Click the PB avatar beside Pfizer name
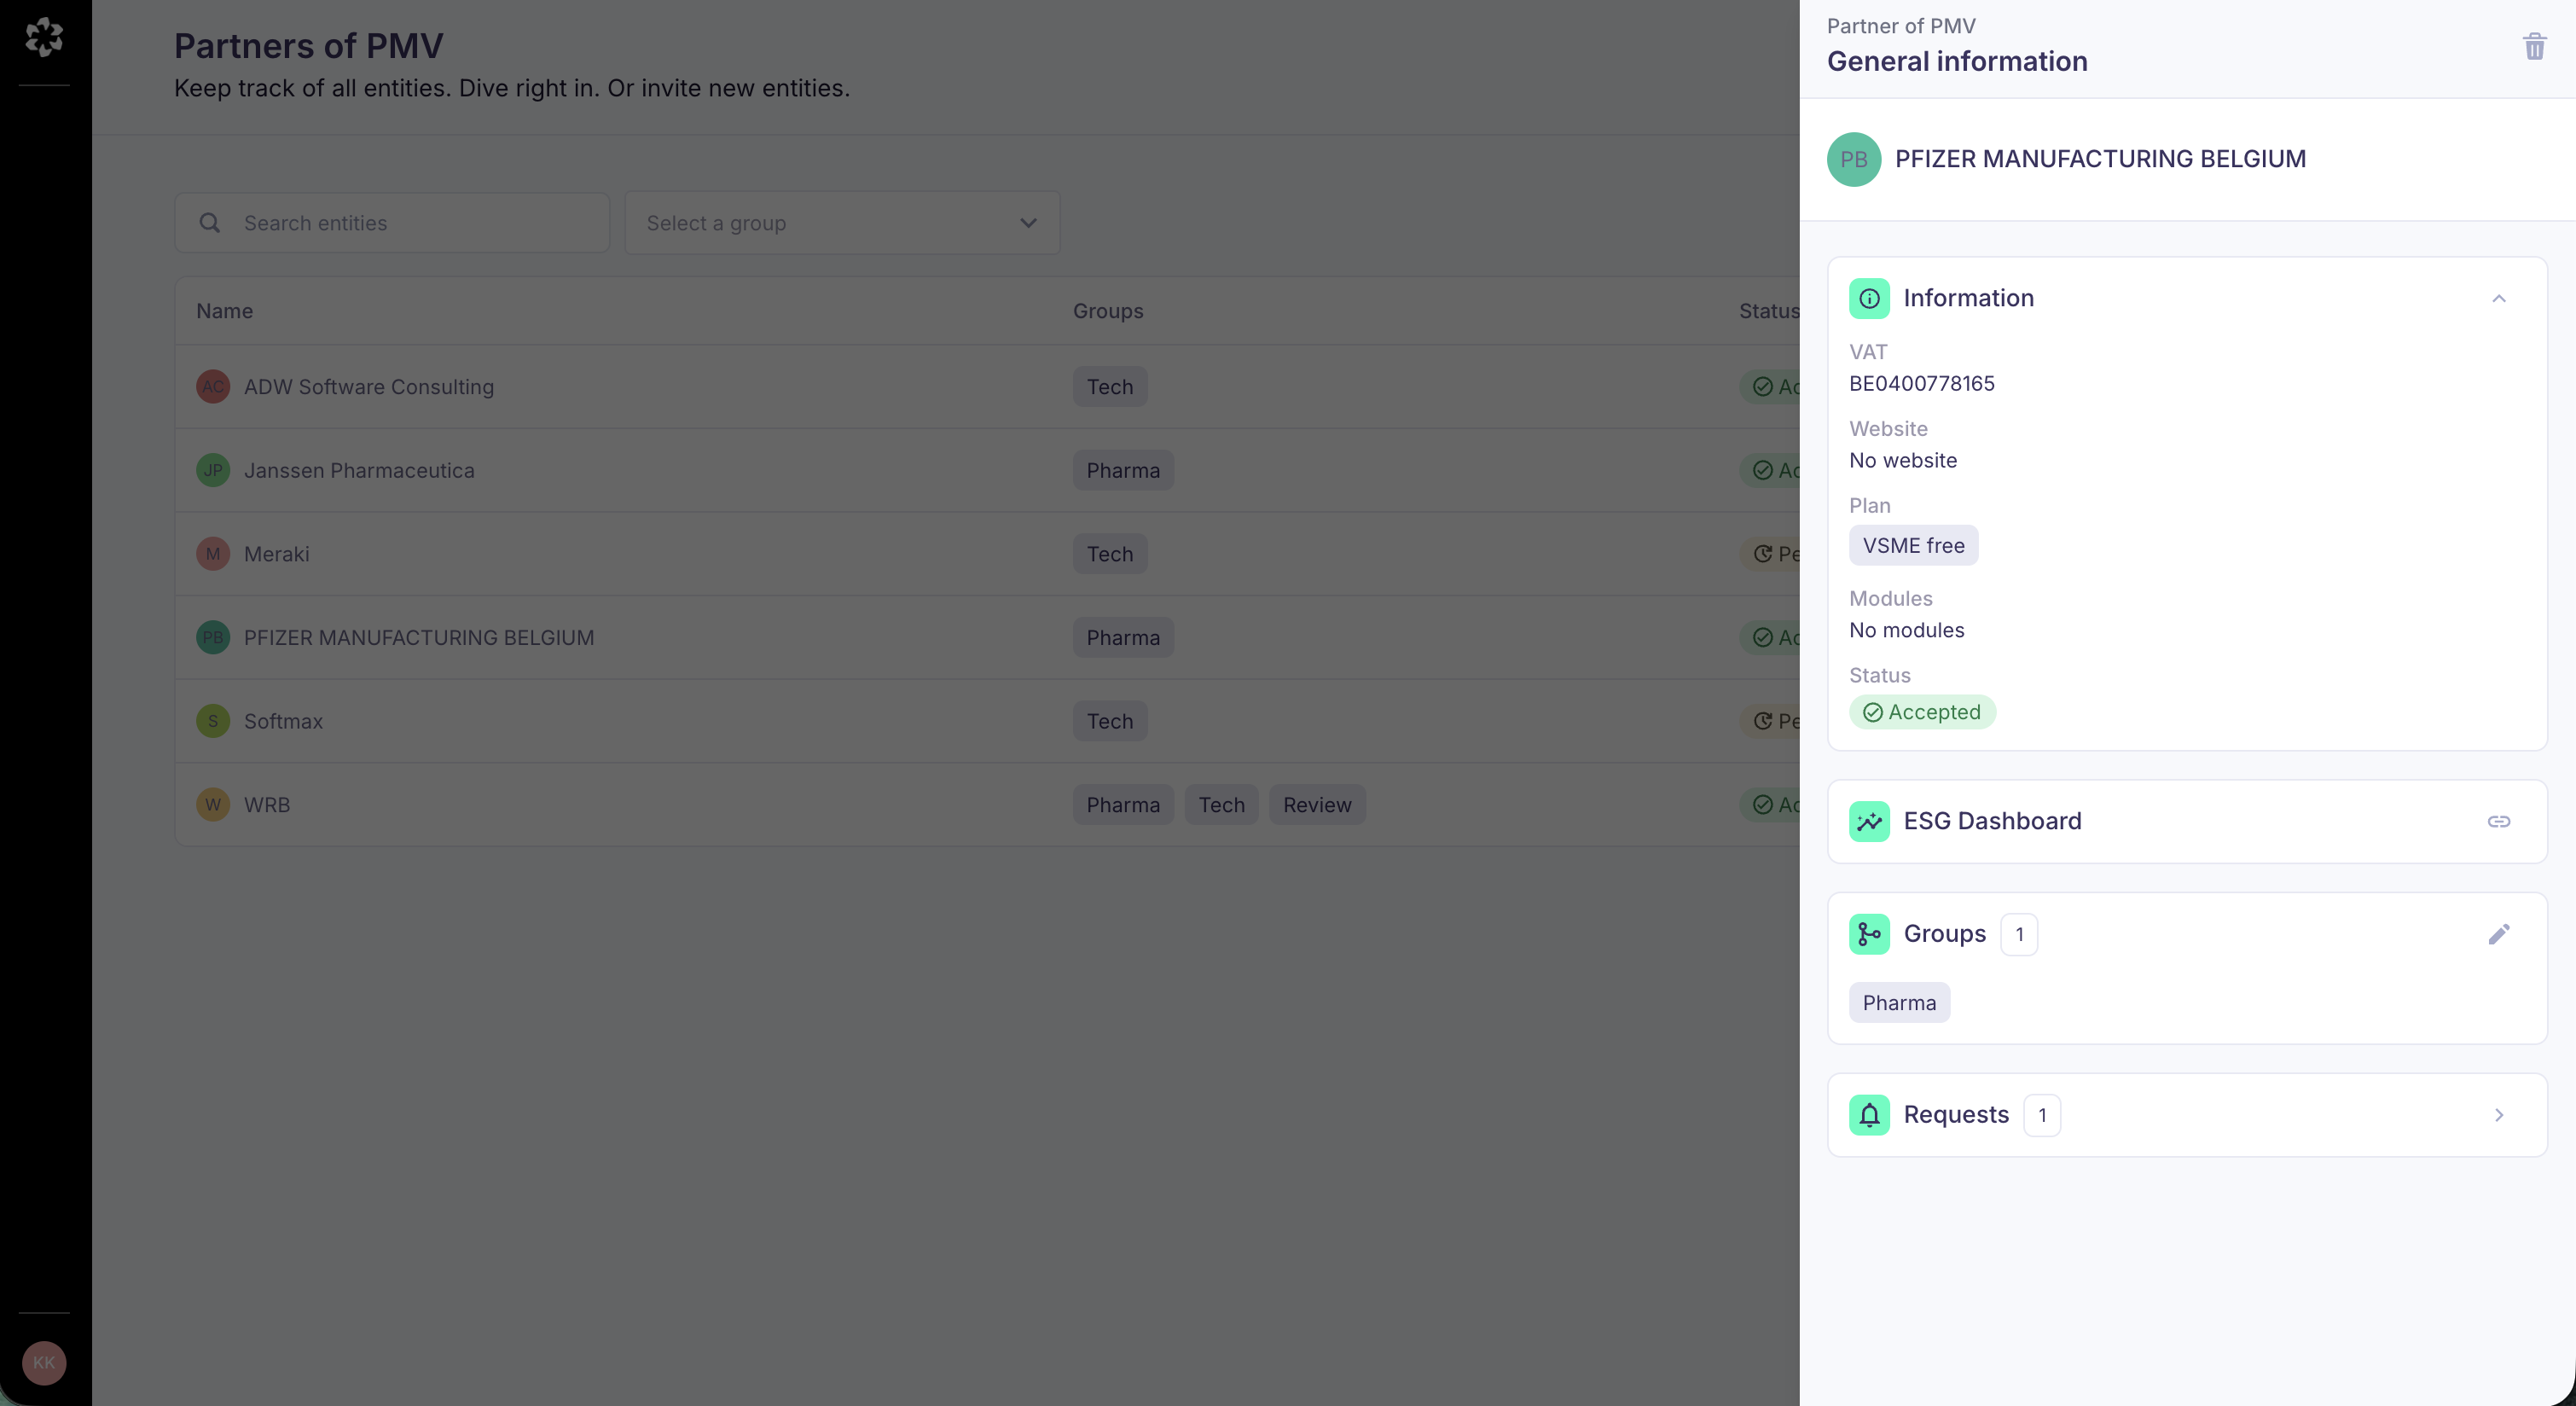The width and height of the screenshot is (2576, 1406). 1854,159
